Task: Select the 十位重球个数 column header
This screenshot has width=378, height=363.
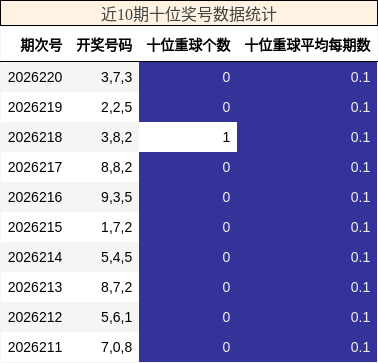Action: (x=188, y=45)
